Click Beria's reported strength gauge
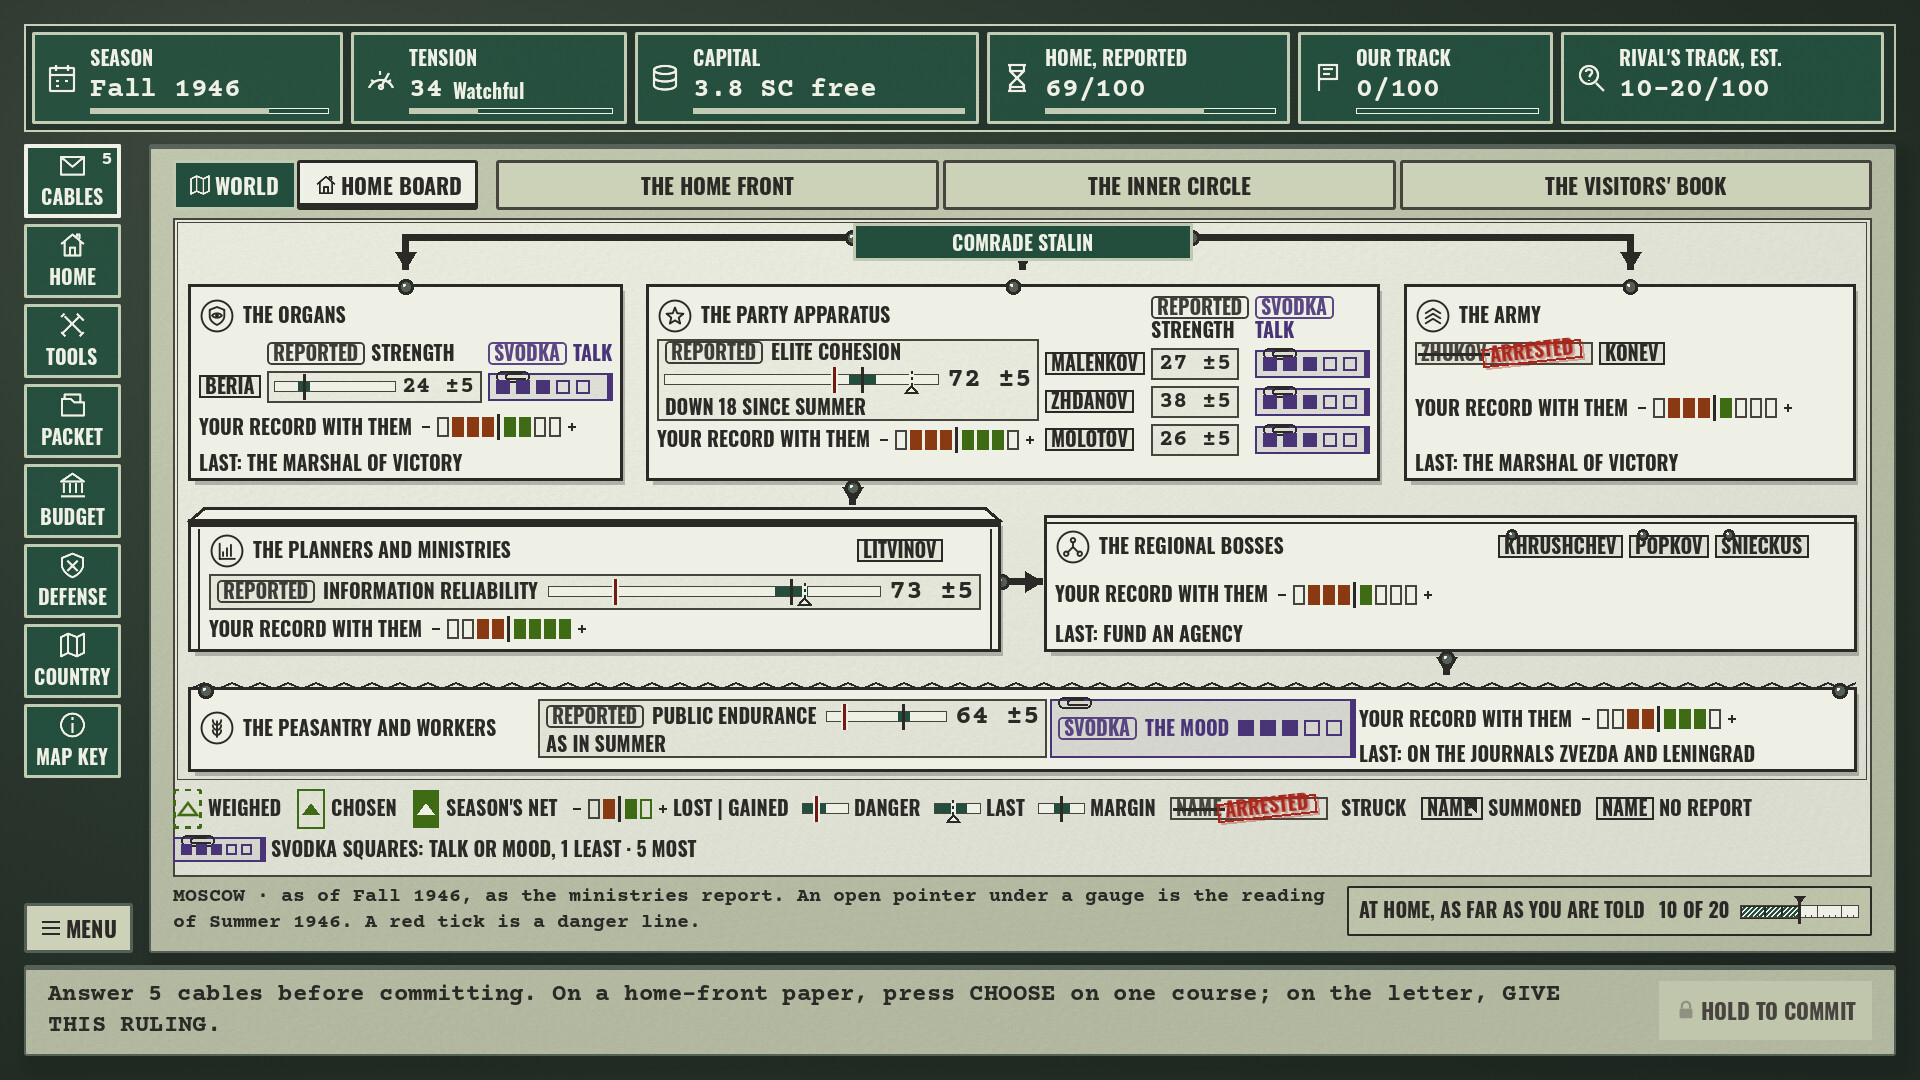Image resolution: width=1920 pixels, height=1080 pixels. [334, 386]
